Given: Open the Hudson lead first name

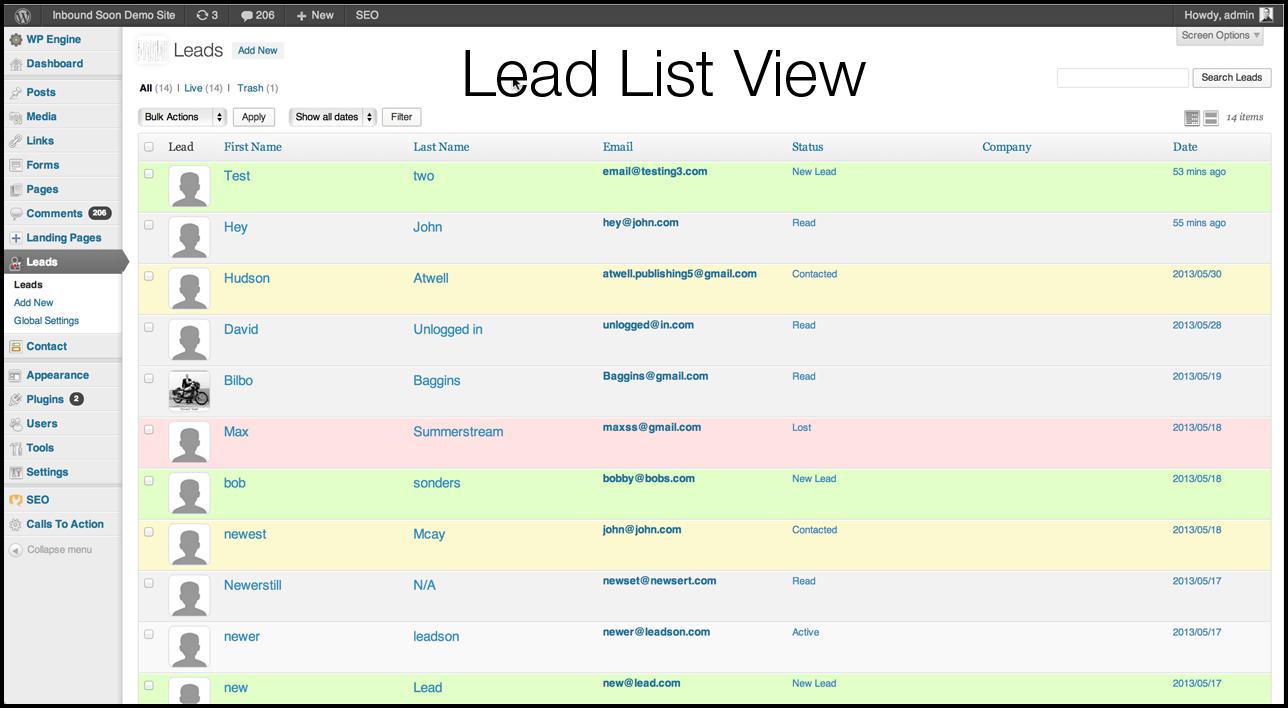Looking at the screenshot, I should click(x=247, y=278).
